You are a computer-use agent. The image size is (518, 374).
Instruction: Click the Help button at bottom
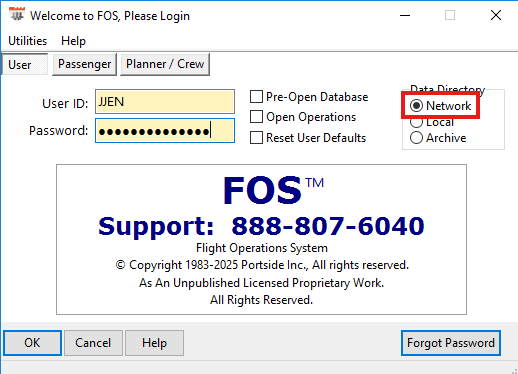click(154, 343)
